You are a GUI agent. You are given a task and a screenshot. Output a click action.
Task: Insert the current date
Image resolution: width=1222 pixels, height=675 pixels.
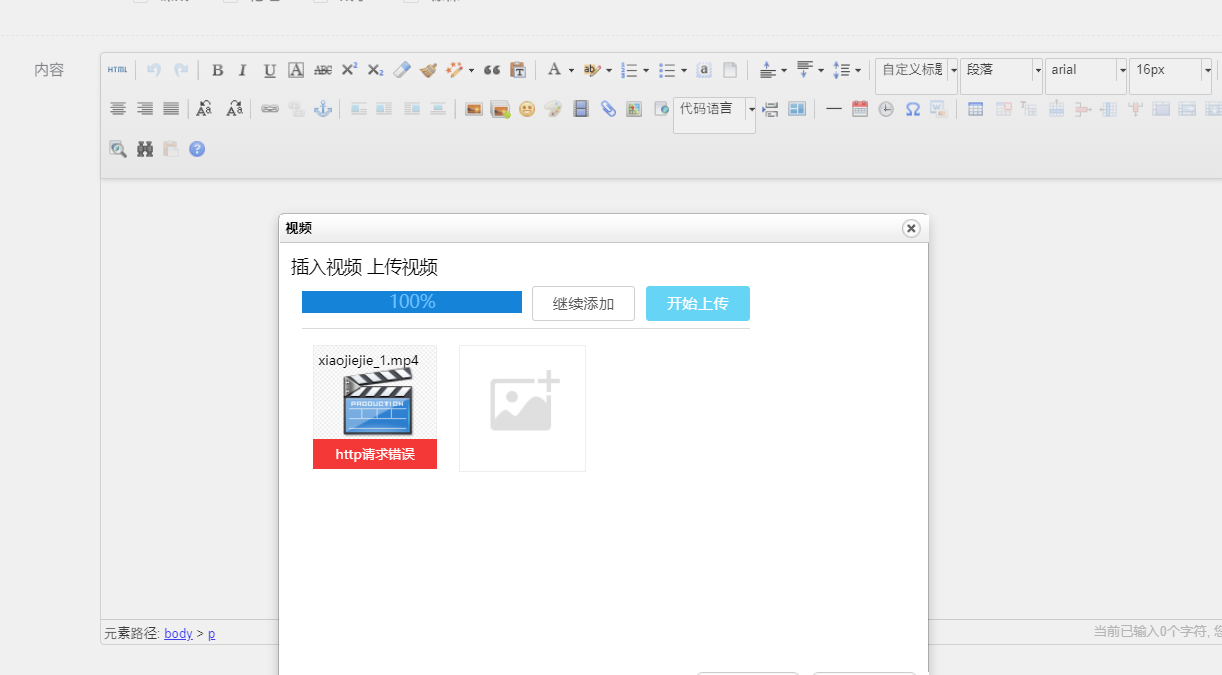(860, 109)
